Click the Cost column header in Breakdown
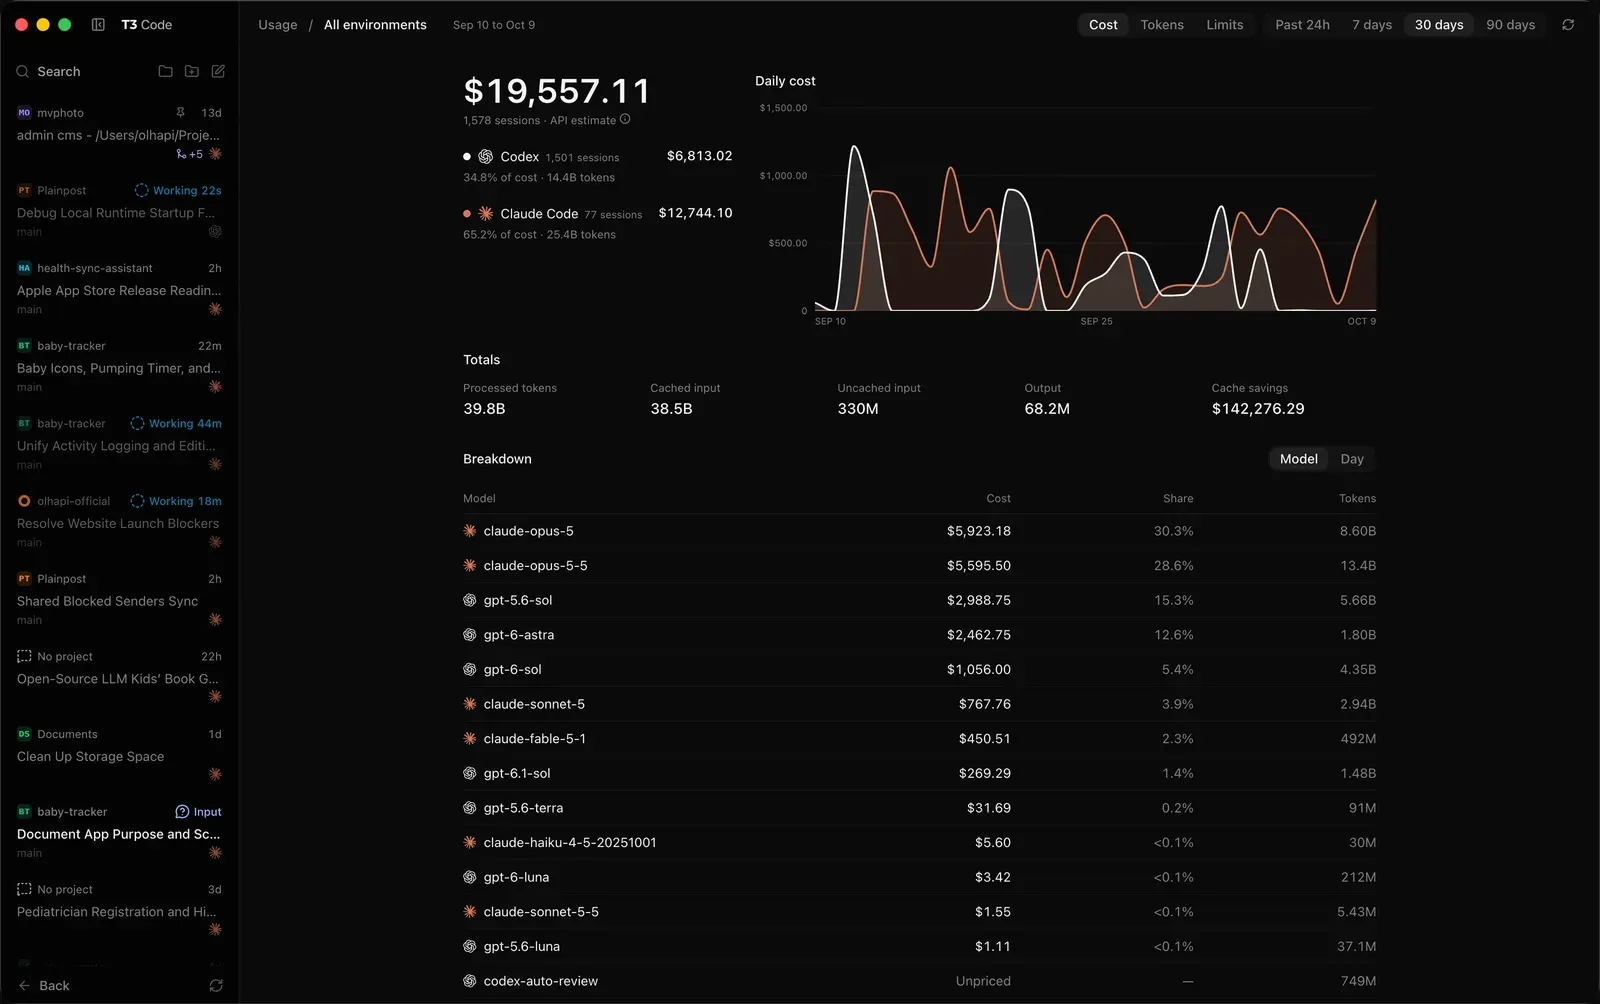1600x1004 pixels. tap(998, 498)
